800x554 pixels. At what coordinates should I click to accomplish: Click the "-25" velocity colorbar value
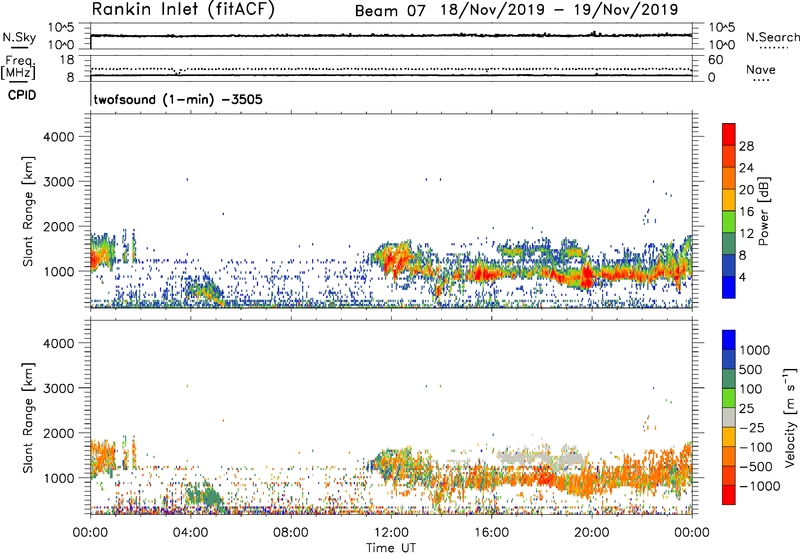coord(751,427)
